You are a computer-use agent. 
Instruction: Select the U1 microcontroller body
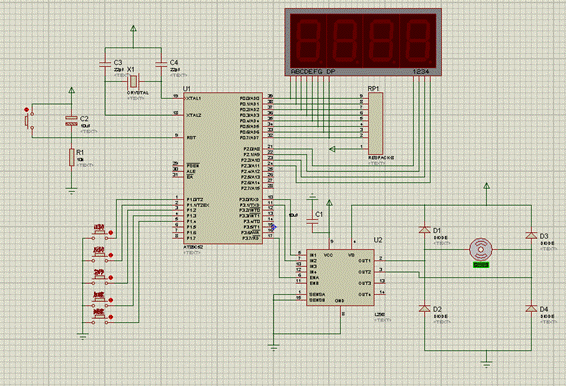[x=223, y=168]
